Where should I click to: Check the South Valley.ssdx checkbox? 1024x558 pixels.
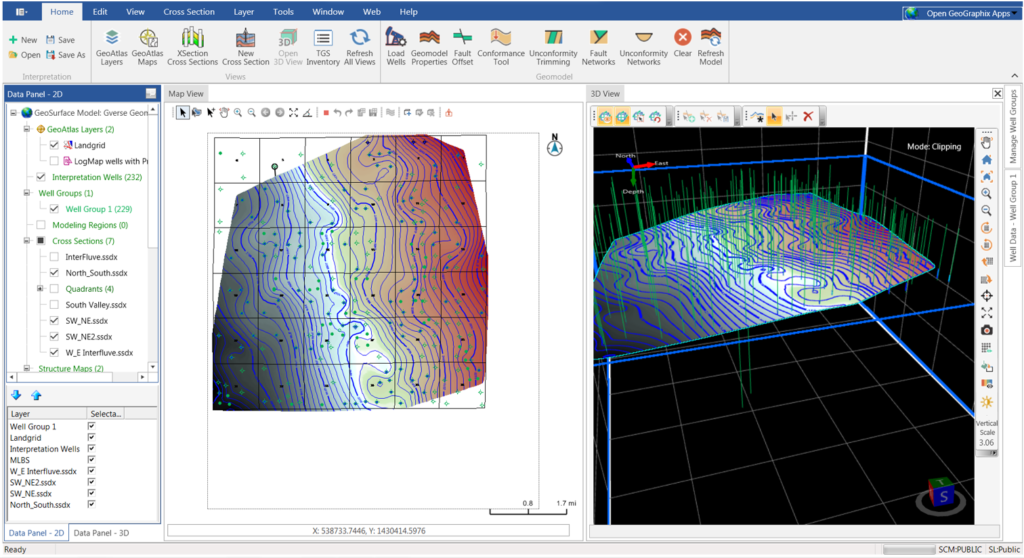pyautogui.click(x=54, y=304)
